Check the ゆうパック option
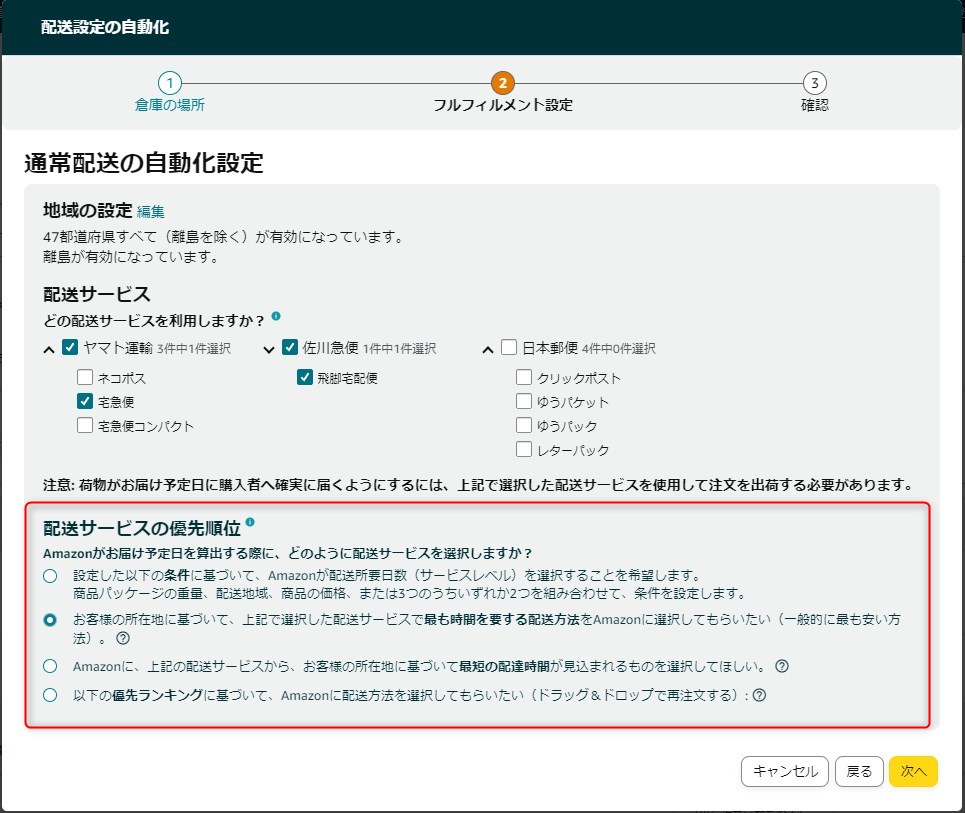965x813 pixels. pos(524,425)
